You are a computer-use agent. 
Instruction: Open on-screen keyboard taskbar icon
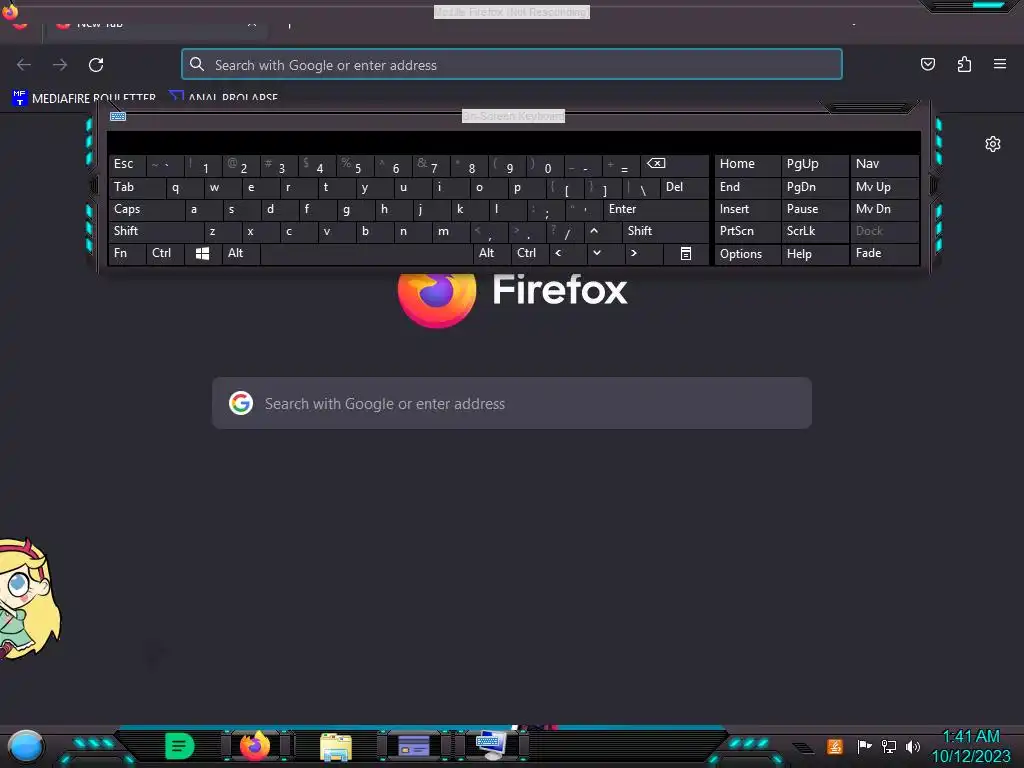click(x=491, y=746)
